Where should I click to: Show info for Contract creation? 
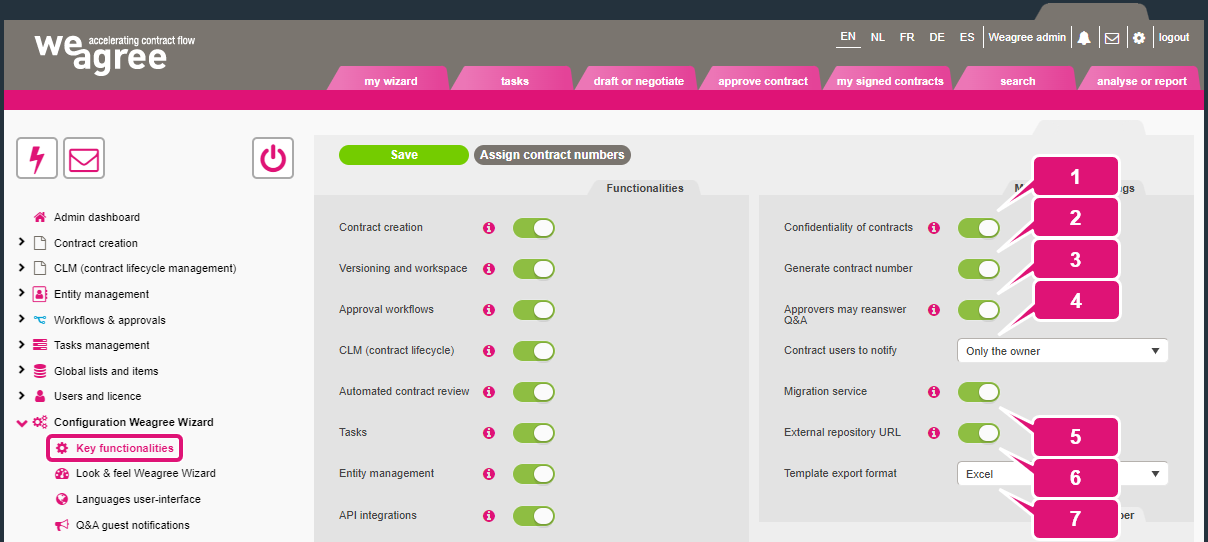point(489,228)
